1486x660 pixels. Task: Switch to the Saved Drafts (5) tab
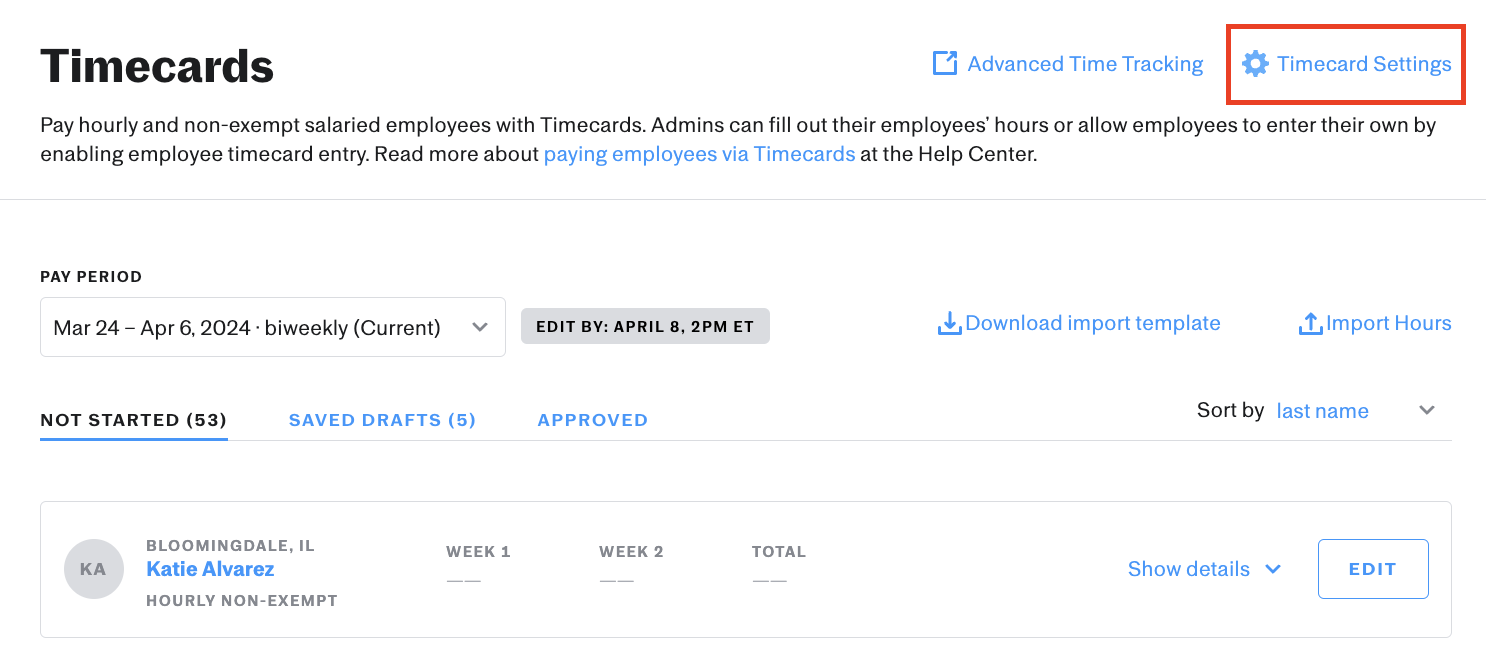coord(382,420)
